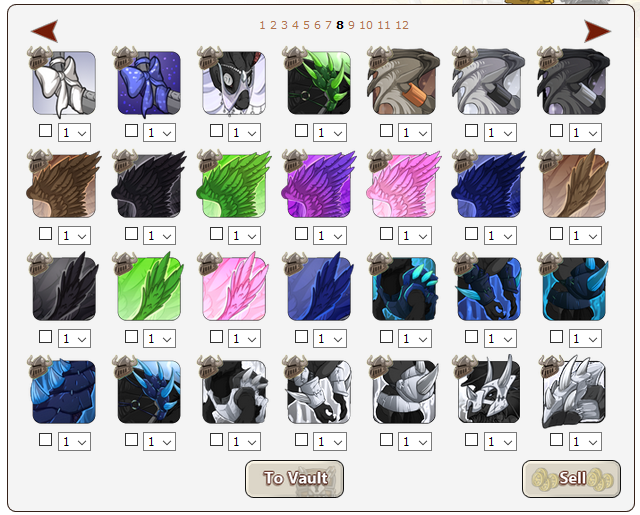Select the green feathered wings item
Image resolution: width=640 pixels, height=515 pixels.
pyautogui.click(x=234, y=186)
